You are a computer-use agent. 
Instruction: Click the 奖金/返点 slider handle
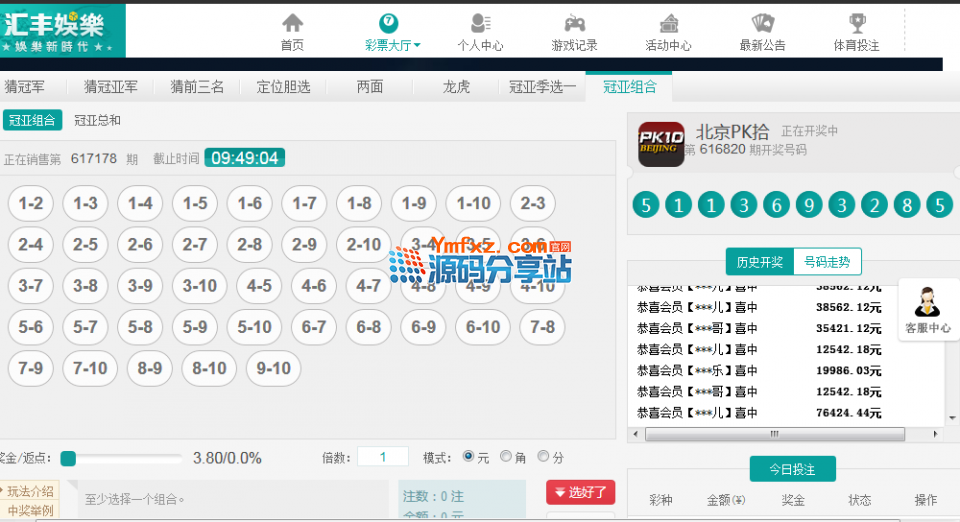[68, 459]
